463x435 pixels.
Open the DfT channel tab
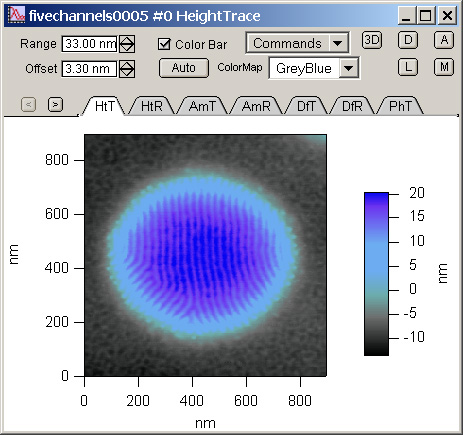point(306,106)
